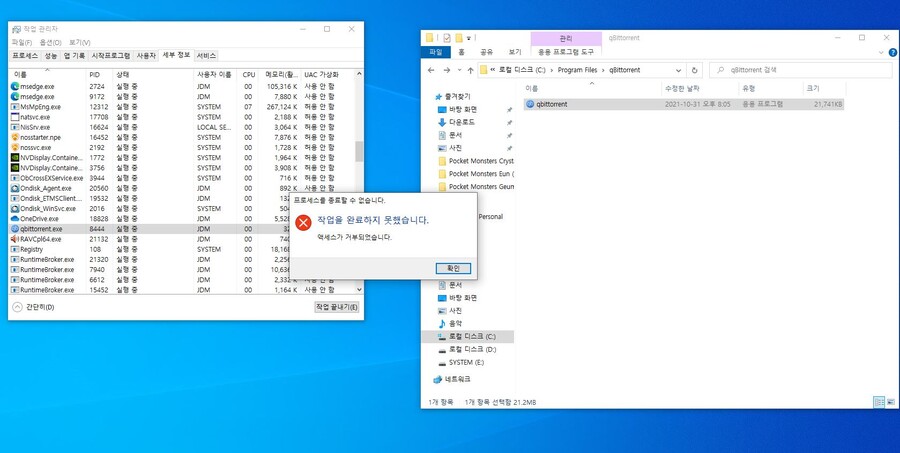Select qbittorrent.exe process row icon
The width and height of the screenshot is (900, 453).
[x=14, y=229]
